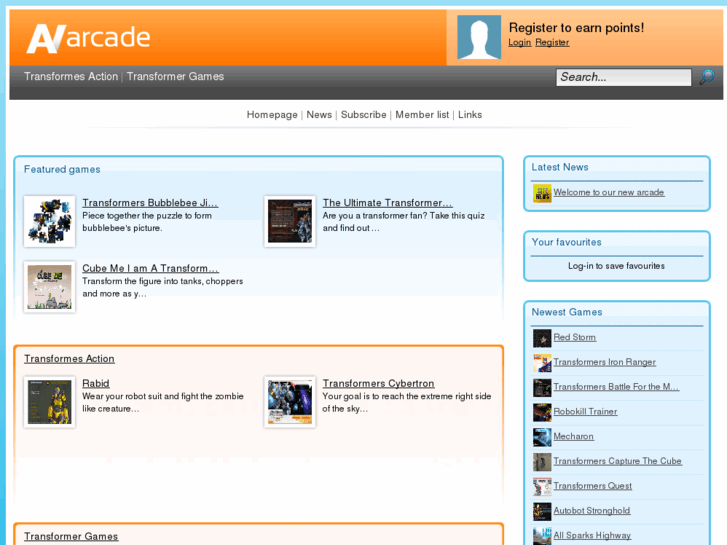
Task: Open the Transformers Quest link
Action: click(x=593, y=486)
